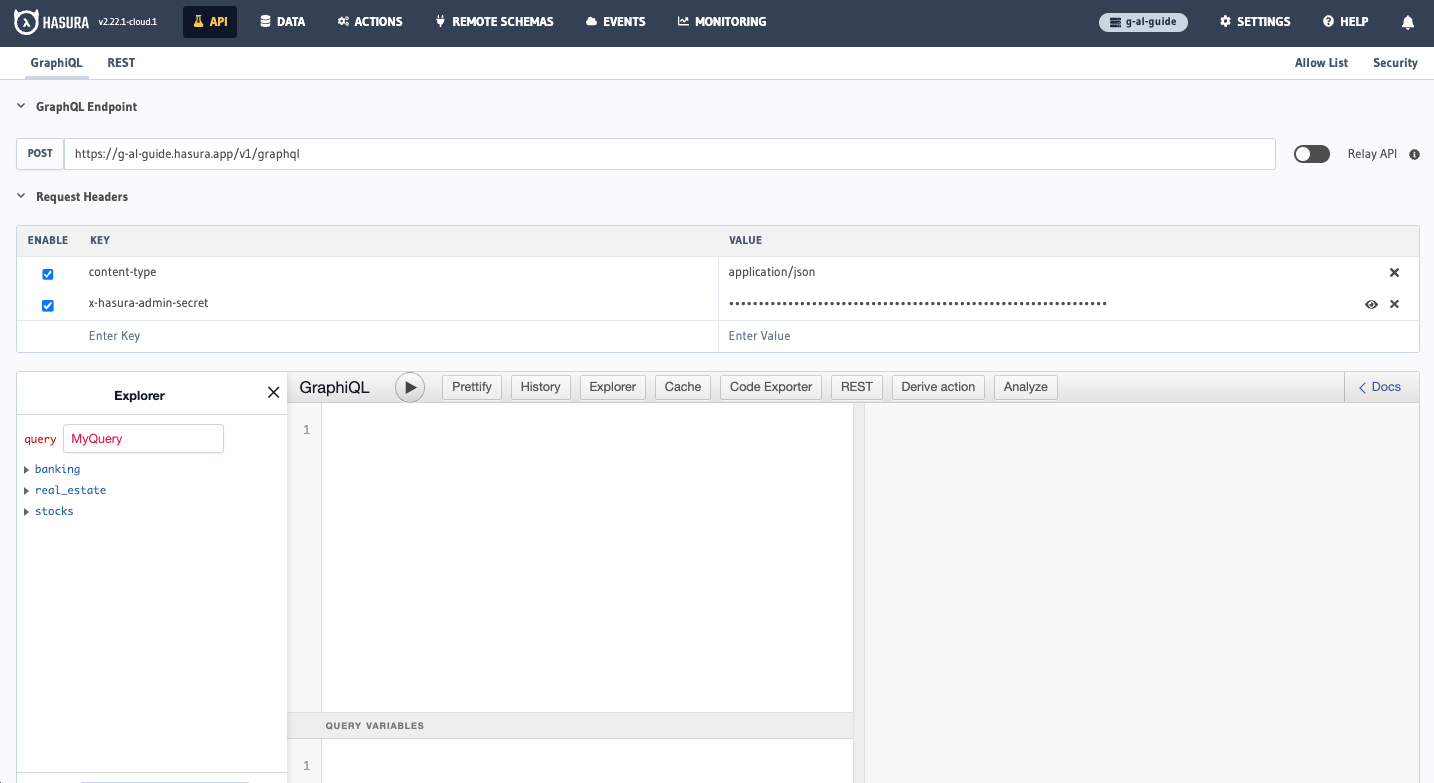Uncheck the content-type header checkbox

pos(47,273)
